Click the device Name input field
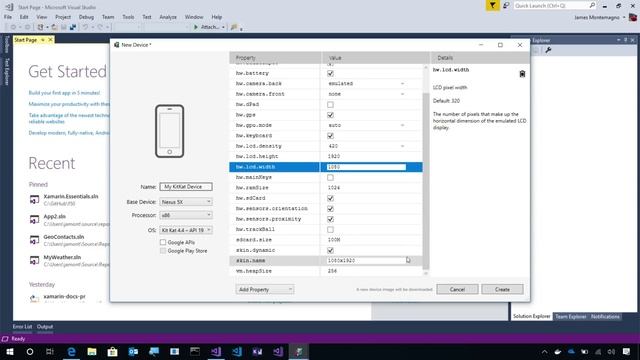The image size is (640, 360). [186, 187]
